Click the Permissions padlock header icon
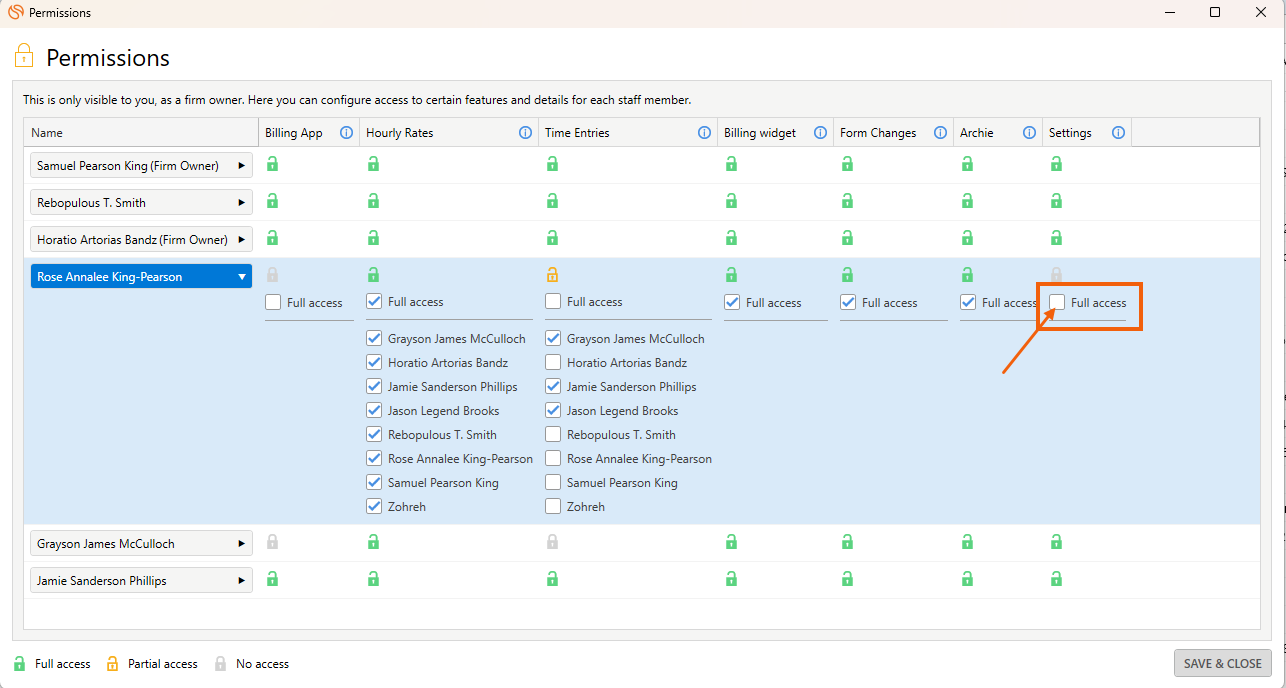Image resolution: width=1286 pixels, height=688 pixels. point(24,56)
